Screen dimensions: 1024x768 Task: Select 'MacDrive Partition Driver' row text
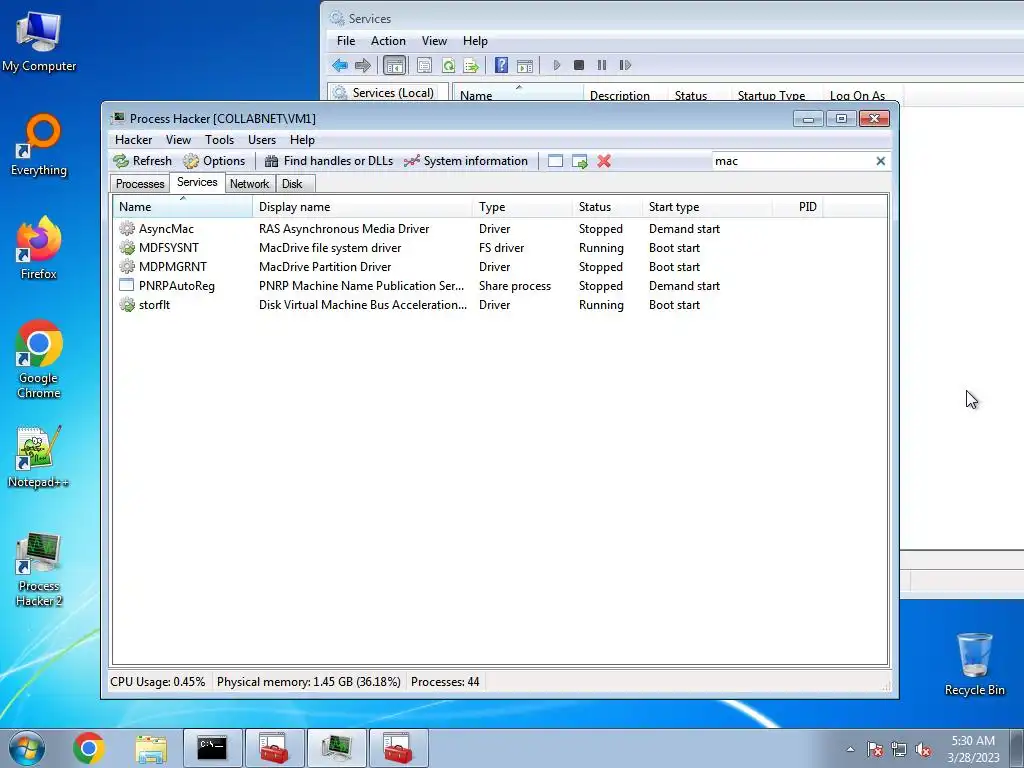(325, 266)
